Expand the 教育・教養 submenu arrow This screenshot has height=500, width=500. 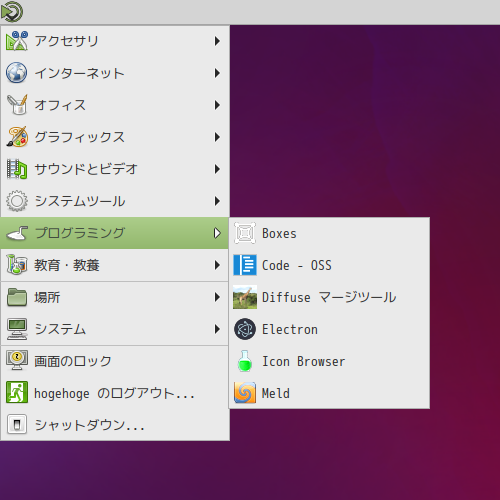point(217,265)
